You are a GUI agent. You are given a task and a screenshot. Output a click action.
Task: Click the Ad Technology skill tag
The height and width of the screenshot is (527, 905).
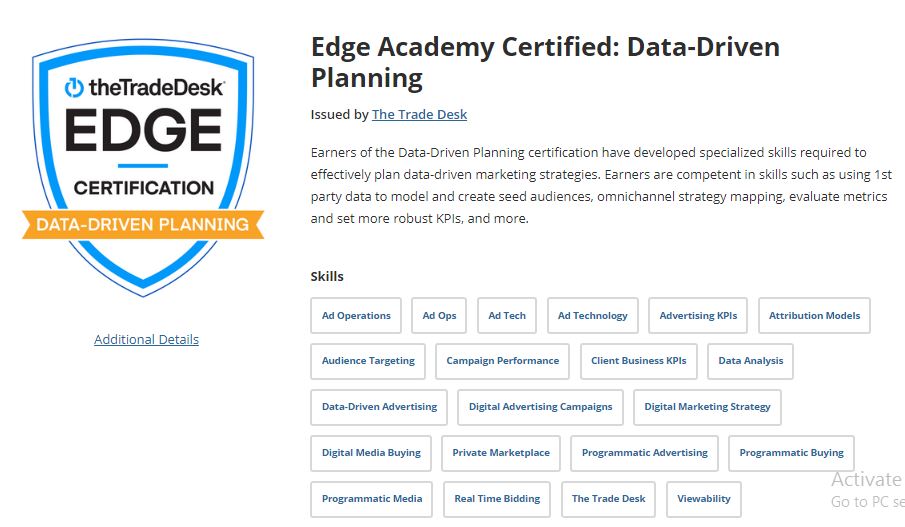[592, 316]
